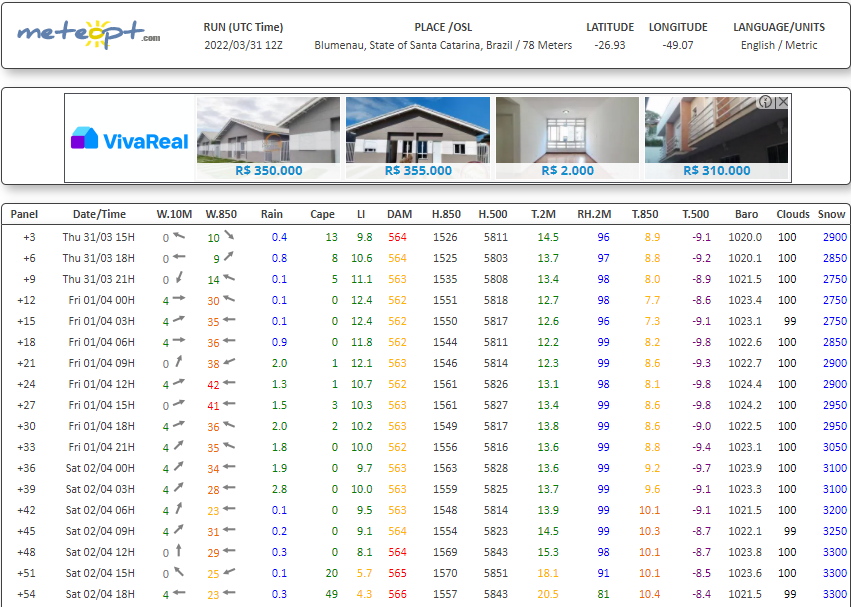Image resolution: width=851 pixels, height=607 pixels.
Task: Click the Snow column header
Action: [831, 214]
